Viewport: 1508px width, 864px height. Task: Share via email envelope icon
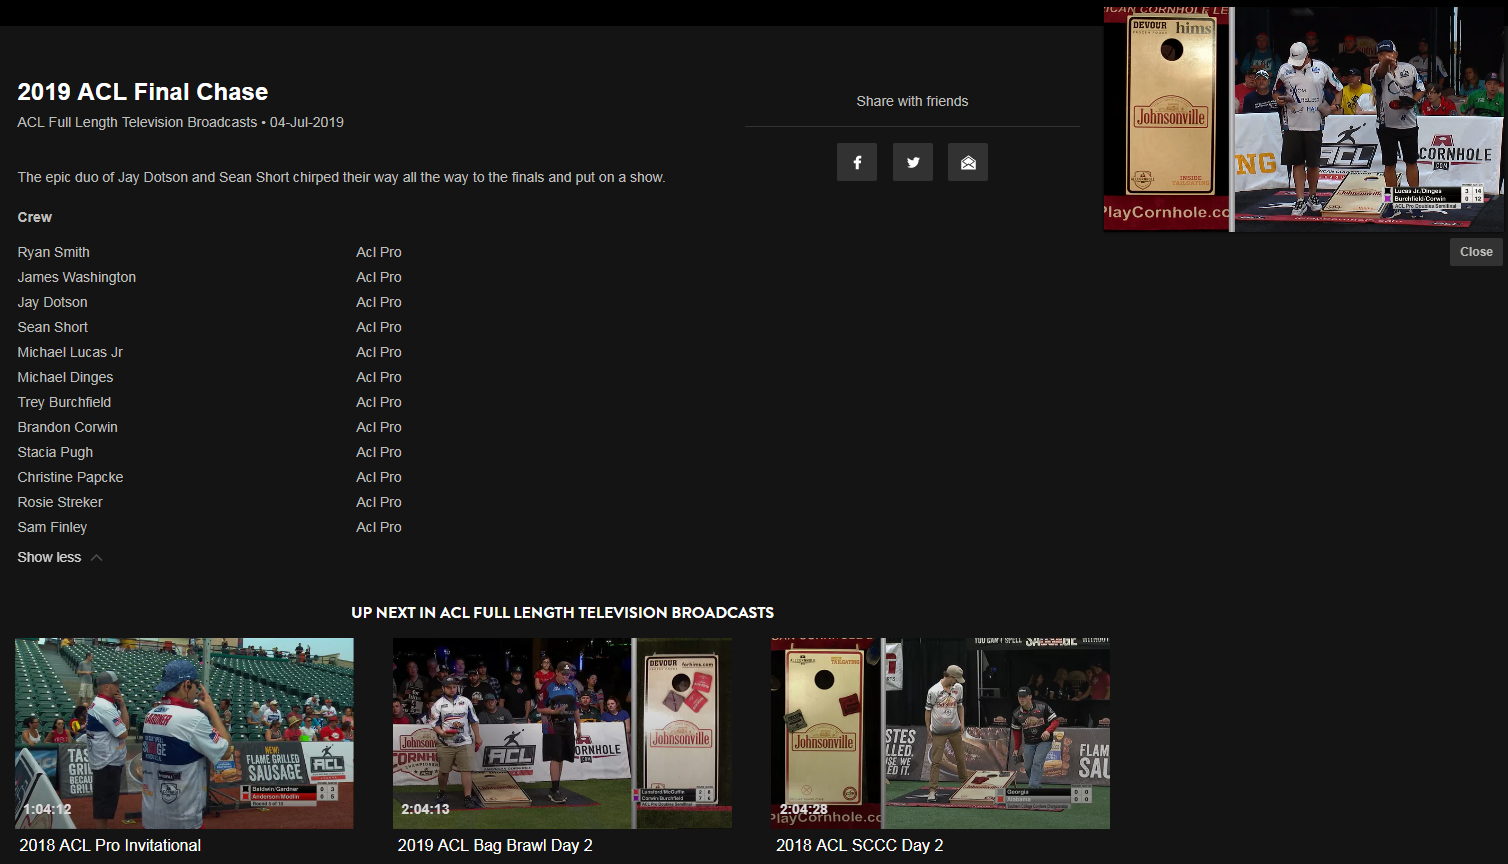point(968,162)
